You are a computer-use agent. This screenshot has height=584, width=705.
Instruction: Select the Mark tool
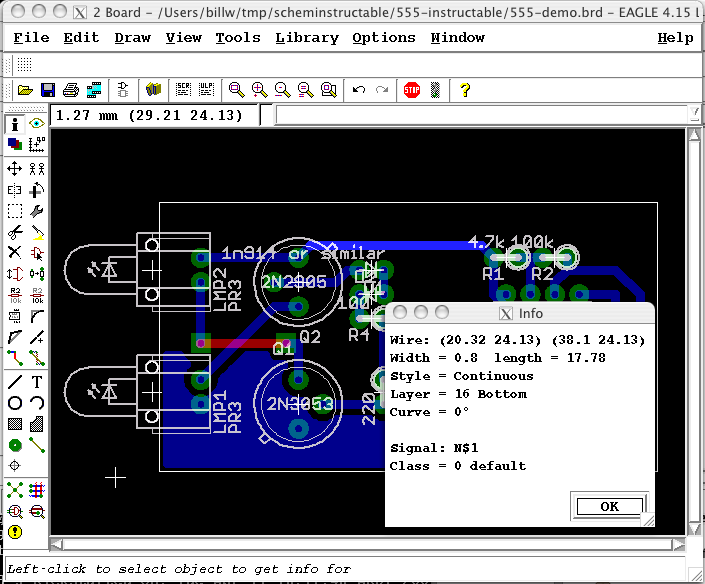coord(36,144)
